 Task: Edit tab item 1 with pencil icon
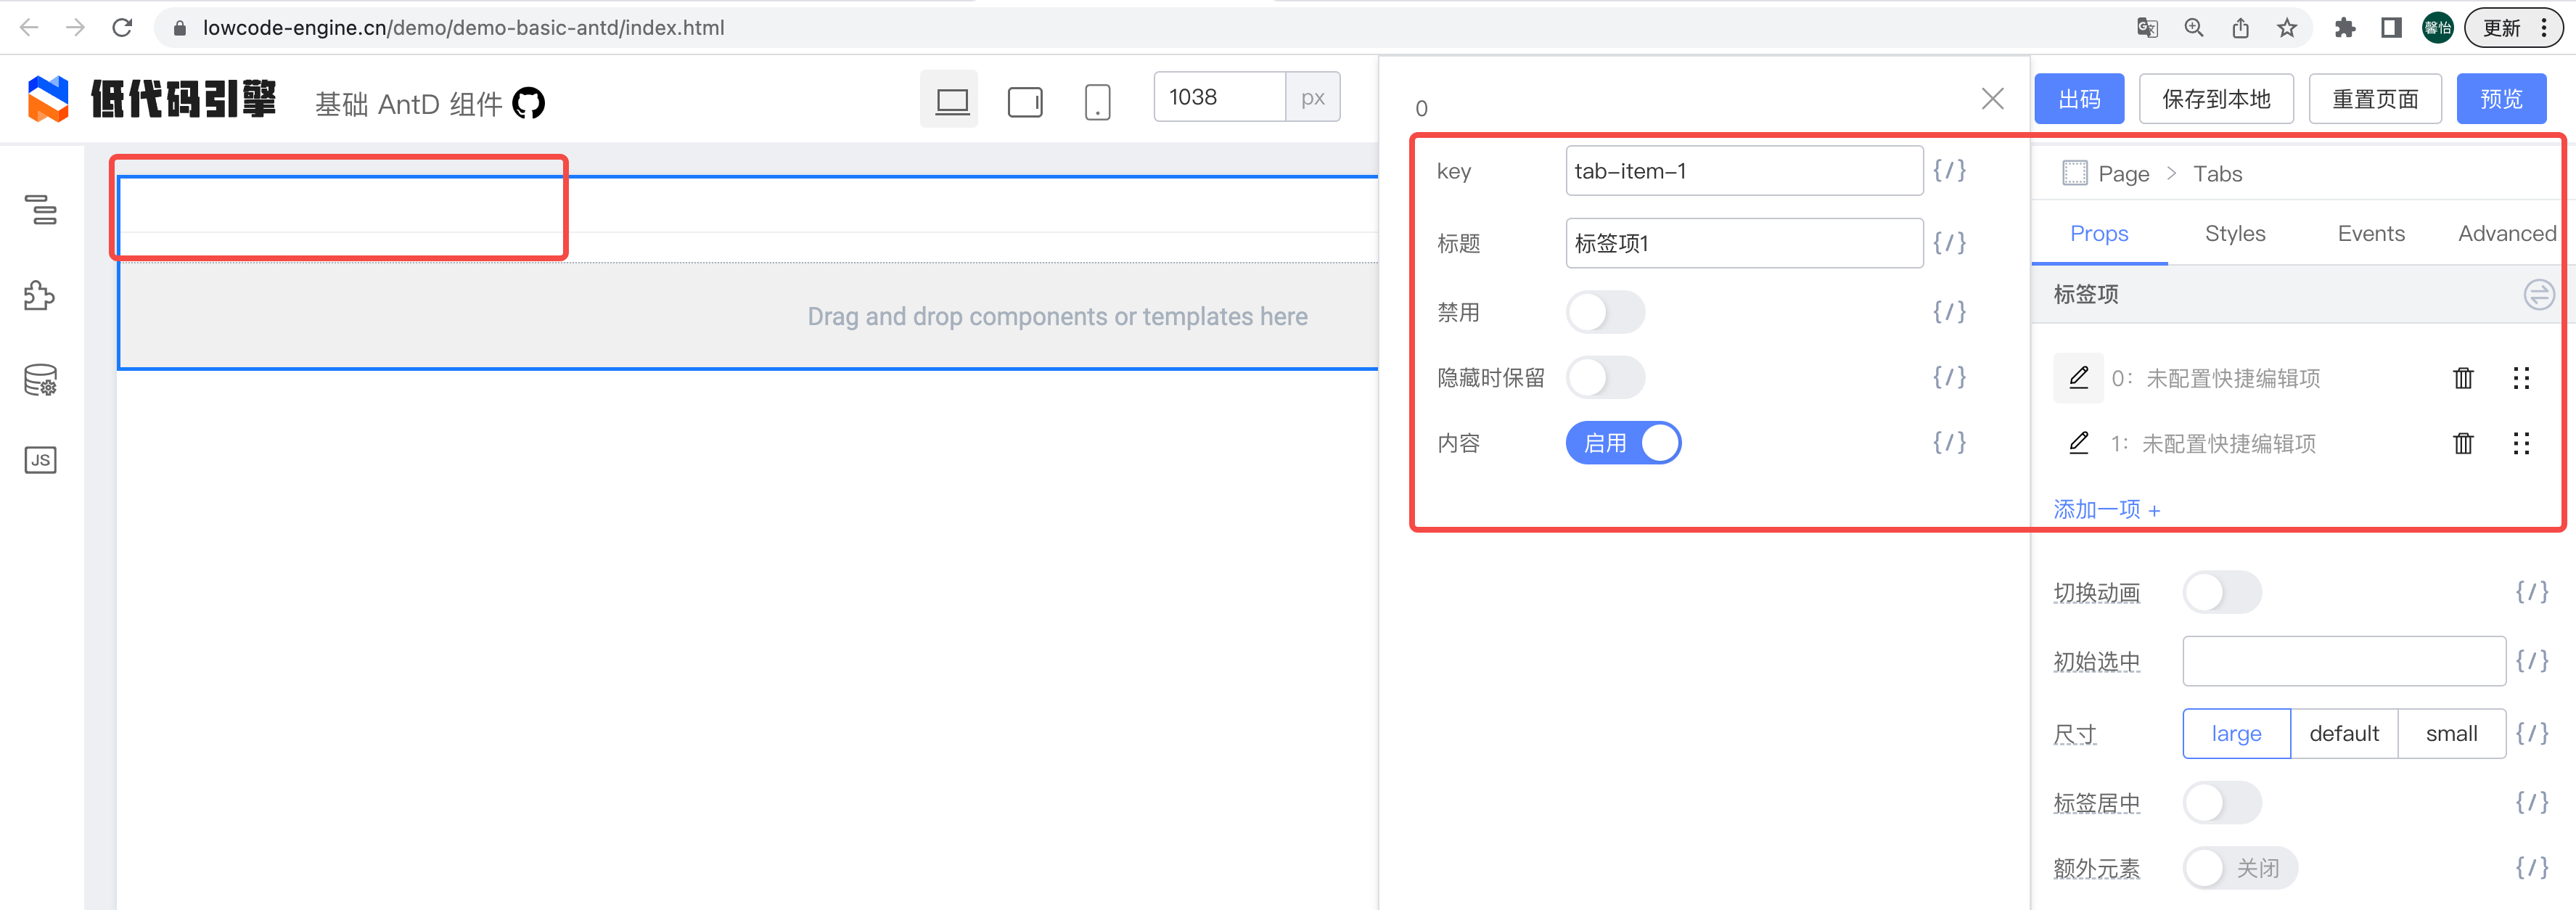click(x=2079, y=443)
